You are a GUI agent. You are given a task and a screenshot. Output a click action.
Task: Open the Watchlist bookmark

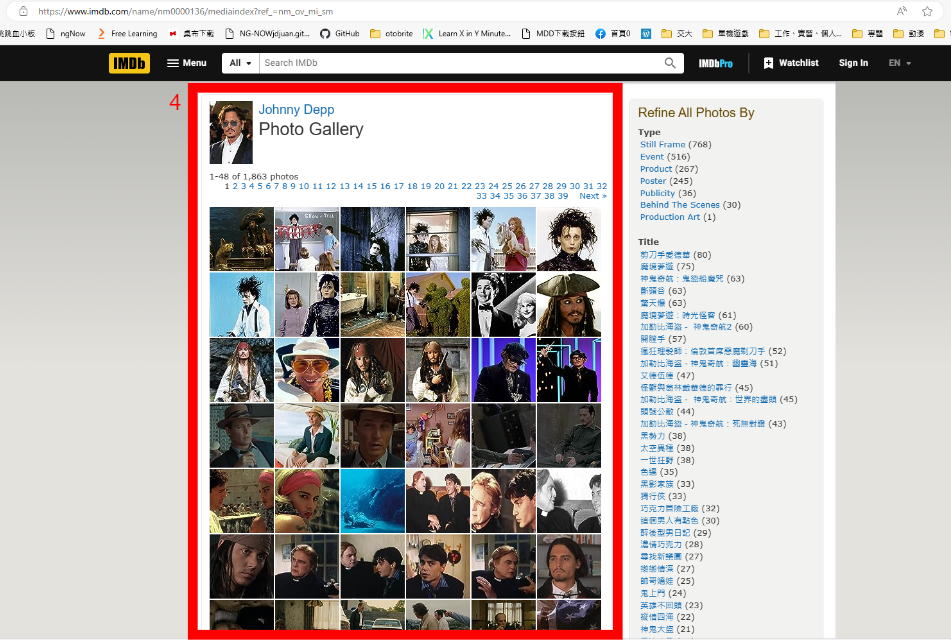pos(791,63)
